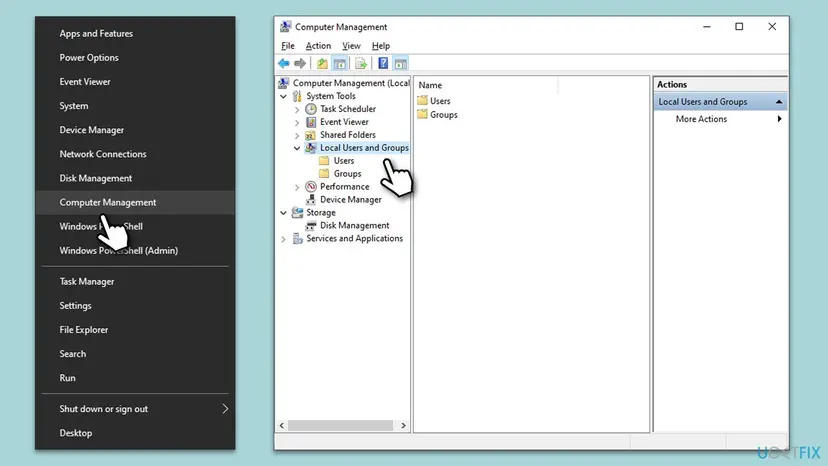Expand the Event Viewer tree node
828x466 pixels.
[297, 123]
